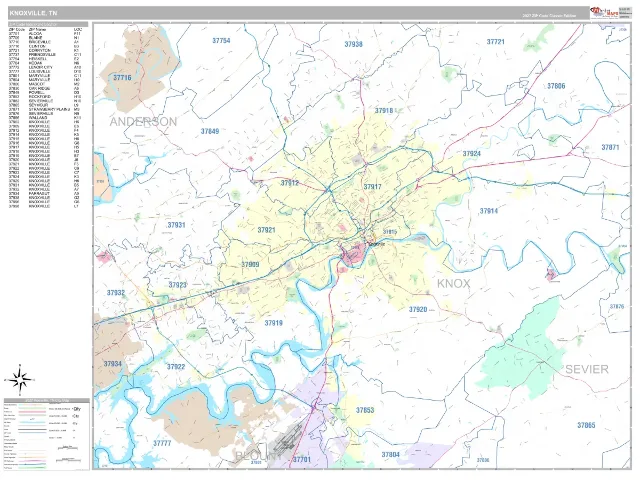Select ZIP label 37918 on the map
This screenshot has height=480, width=640.
[384, 111]
